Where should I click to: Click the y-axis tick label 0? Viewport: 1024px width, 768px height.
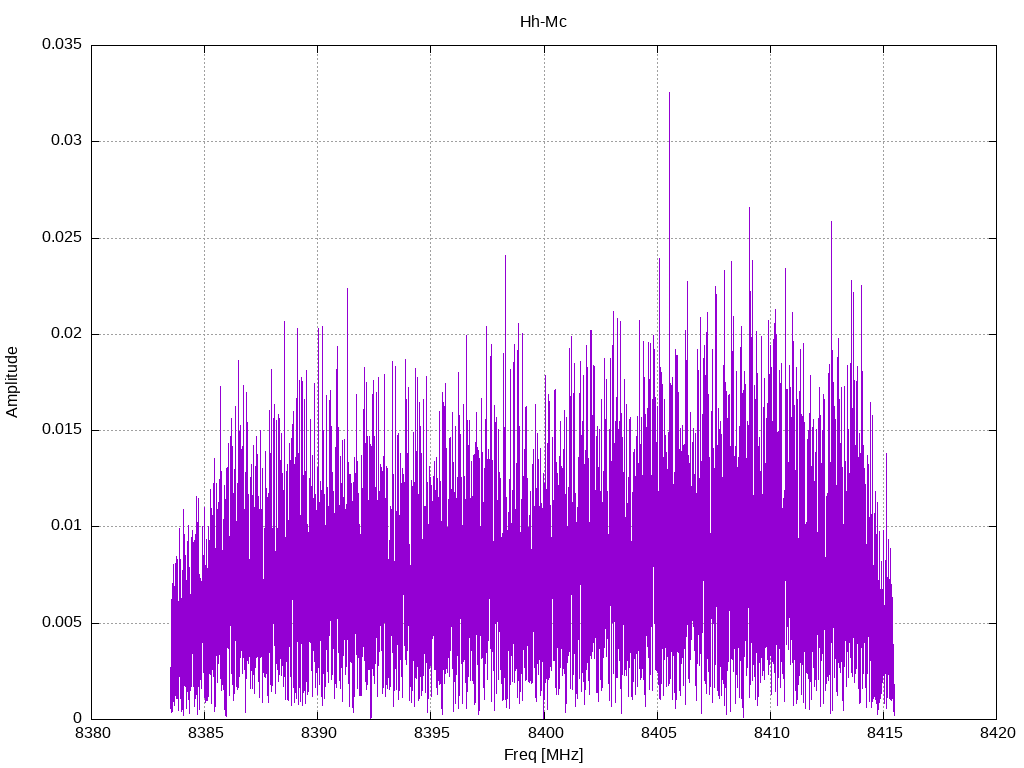[78, 718]
